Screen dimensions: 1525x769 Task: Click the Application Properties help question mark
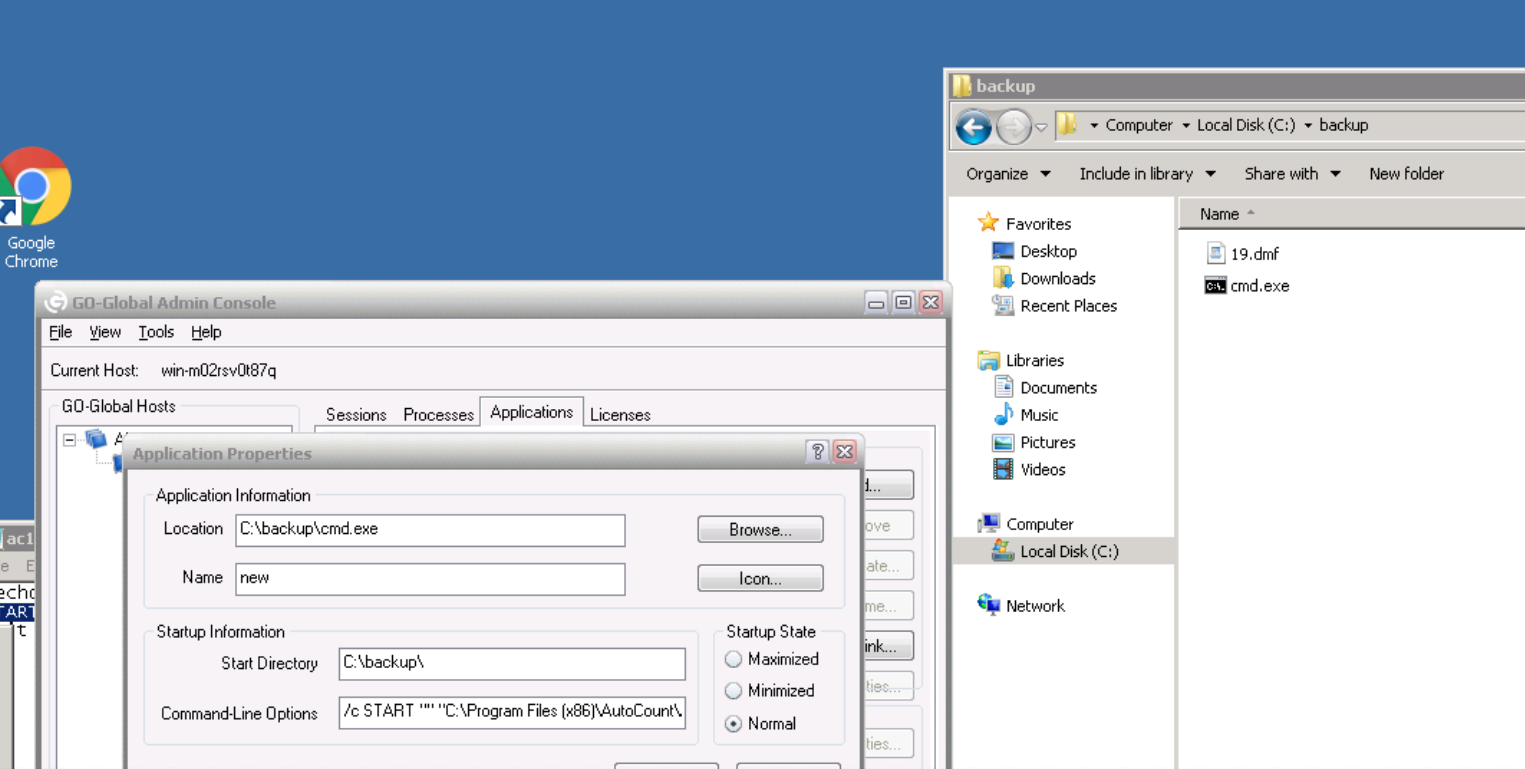[x=817, y=452]
